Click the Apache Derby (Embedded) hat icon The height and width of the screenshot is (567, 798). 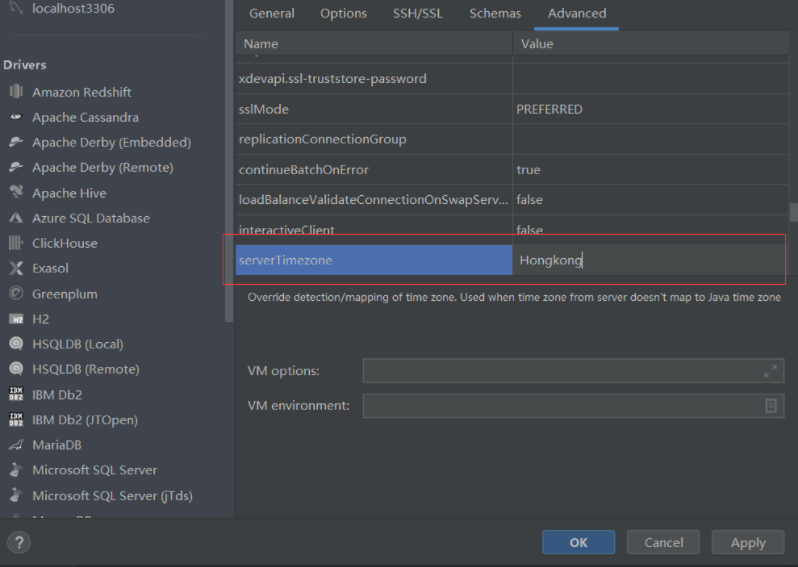[x=16, y=142]
